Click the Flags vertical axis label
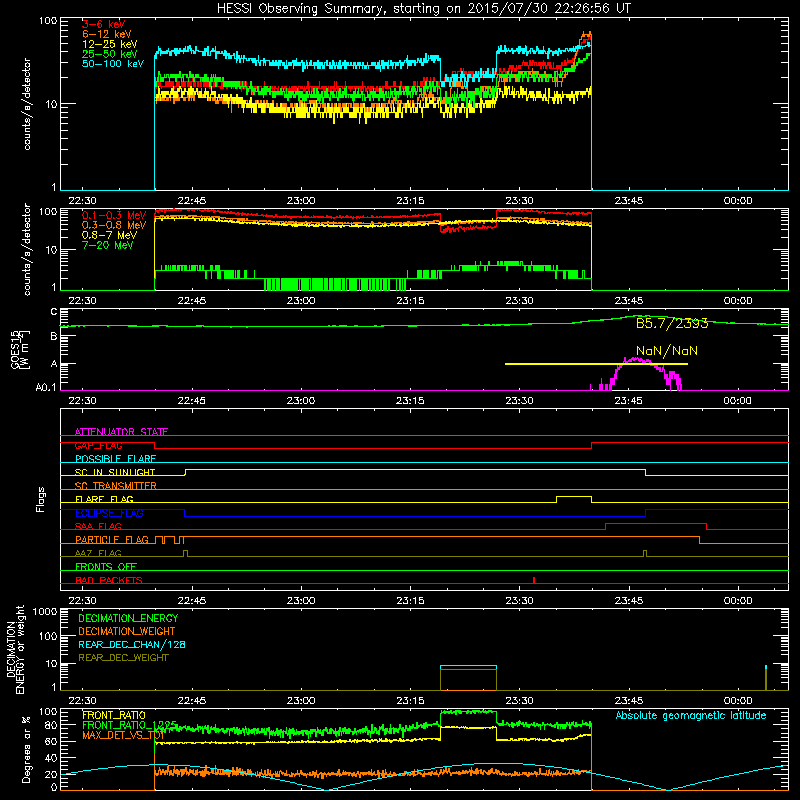Screen dimensions: 800x800 (x=41, y=499)
